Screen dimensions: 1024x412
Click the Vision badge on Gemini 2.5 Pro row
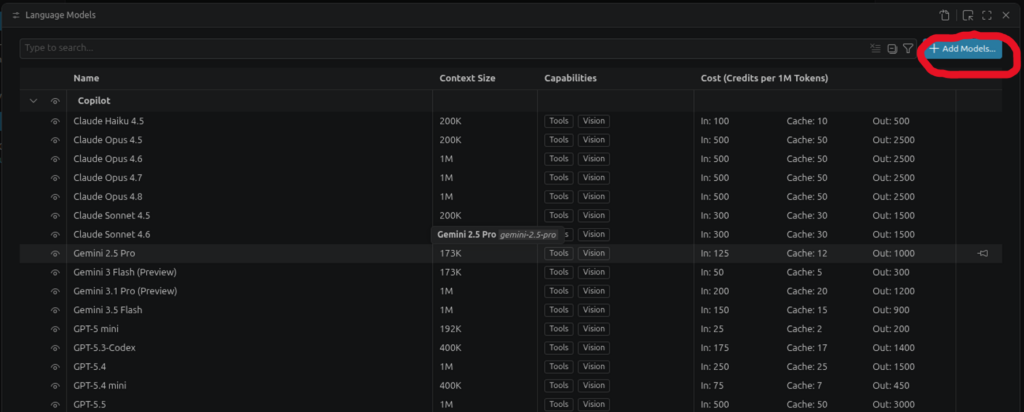(594, 253)
